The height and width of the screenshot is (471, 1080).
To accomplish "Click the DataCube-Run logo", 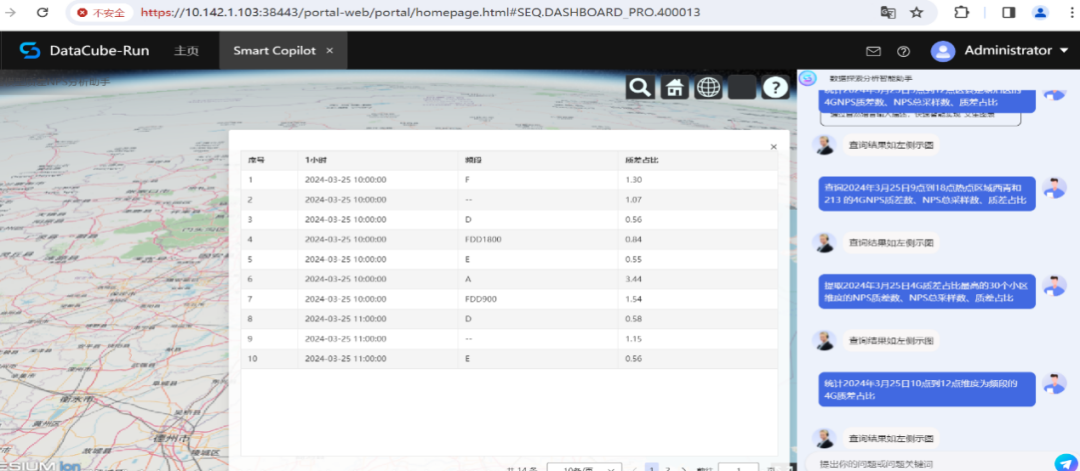I will point(84,51).
